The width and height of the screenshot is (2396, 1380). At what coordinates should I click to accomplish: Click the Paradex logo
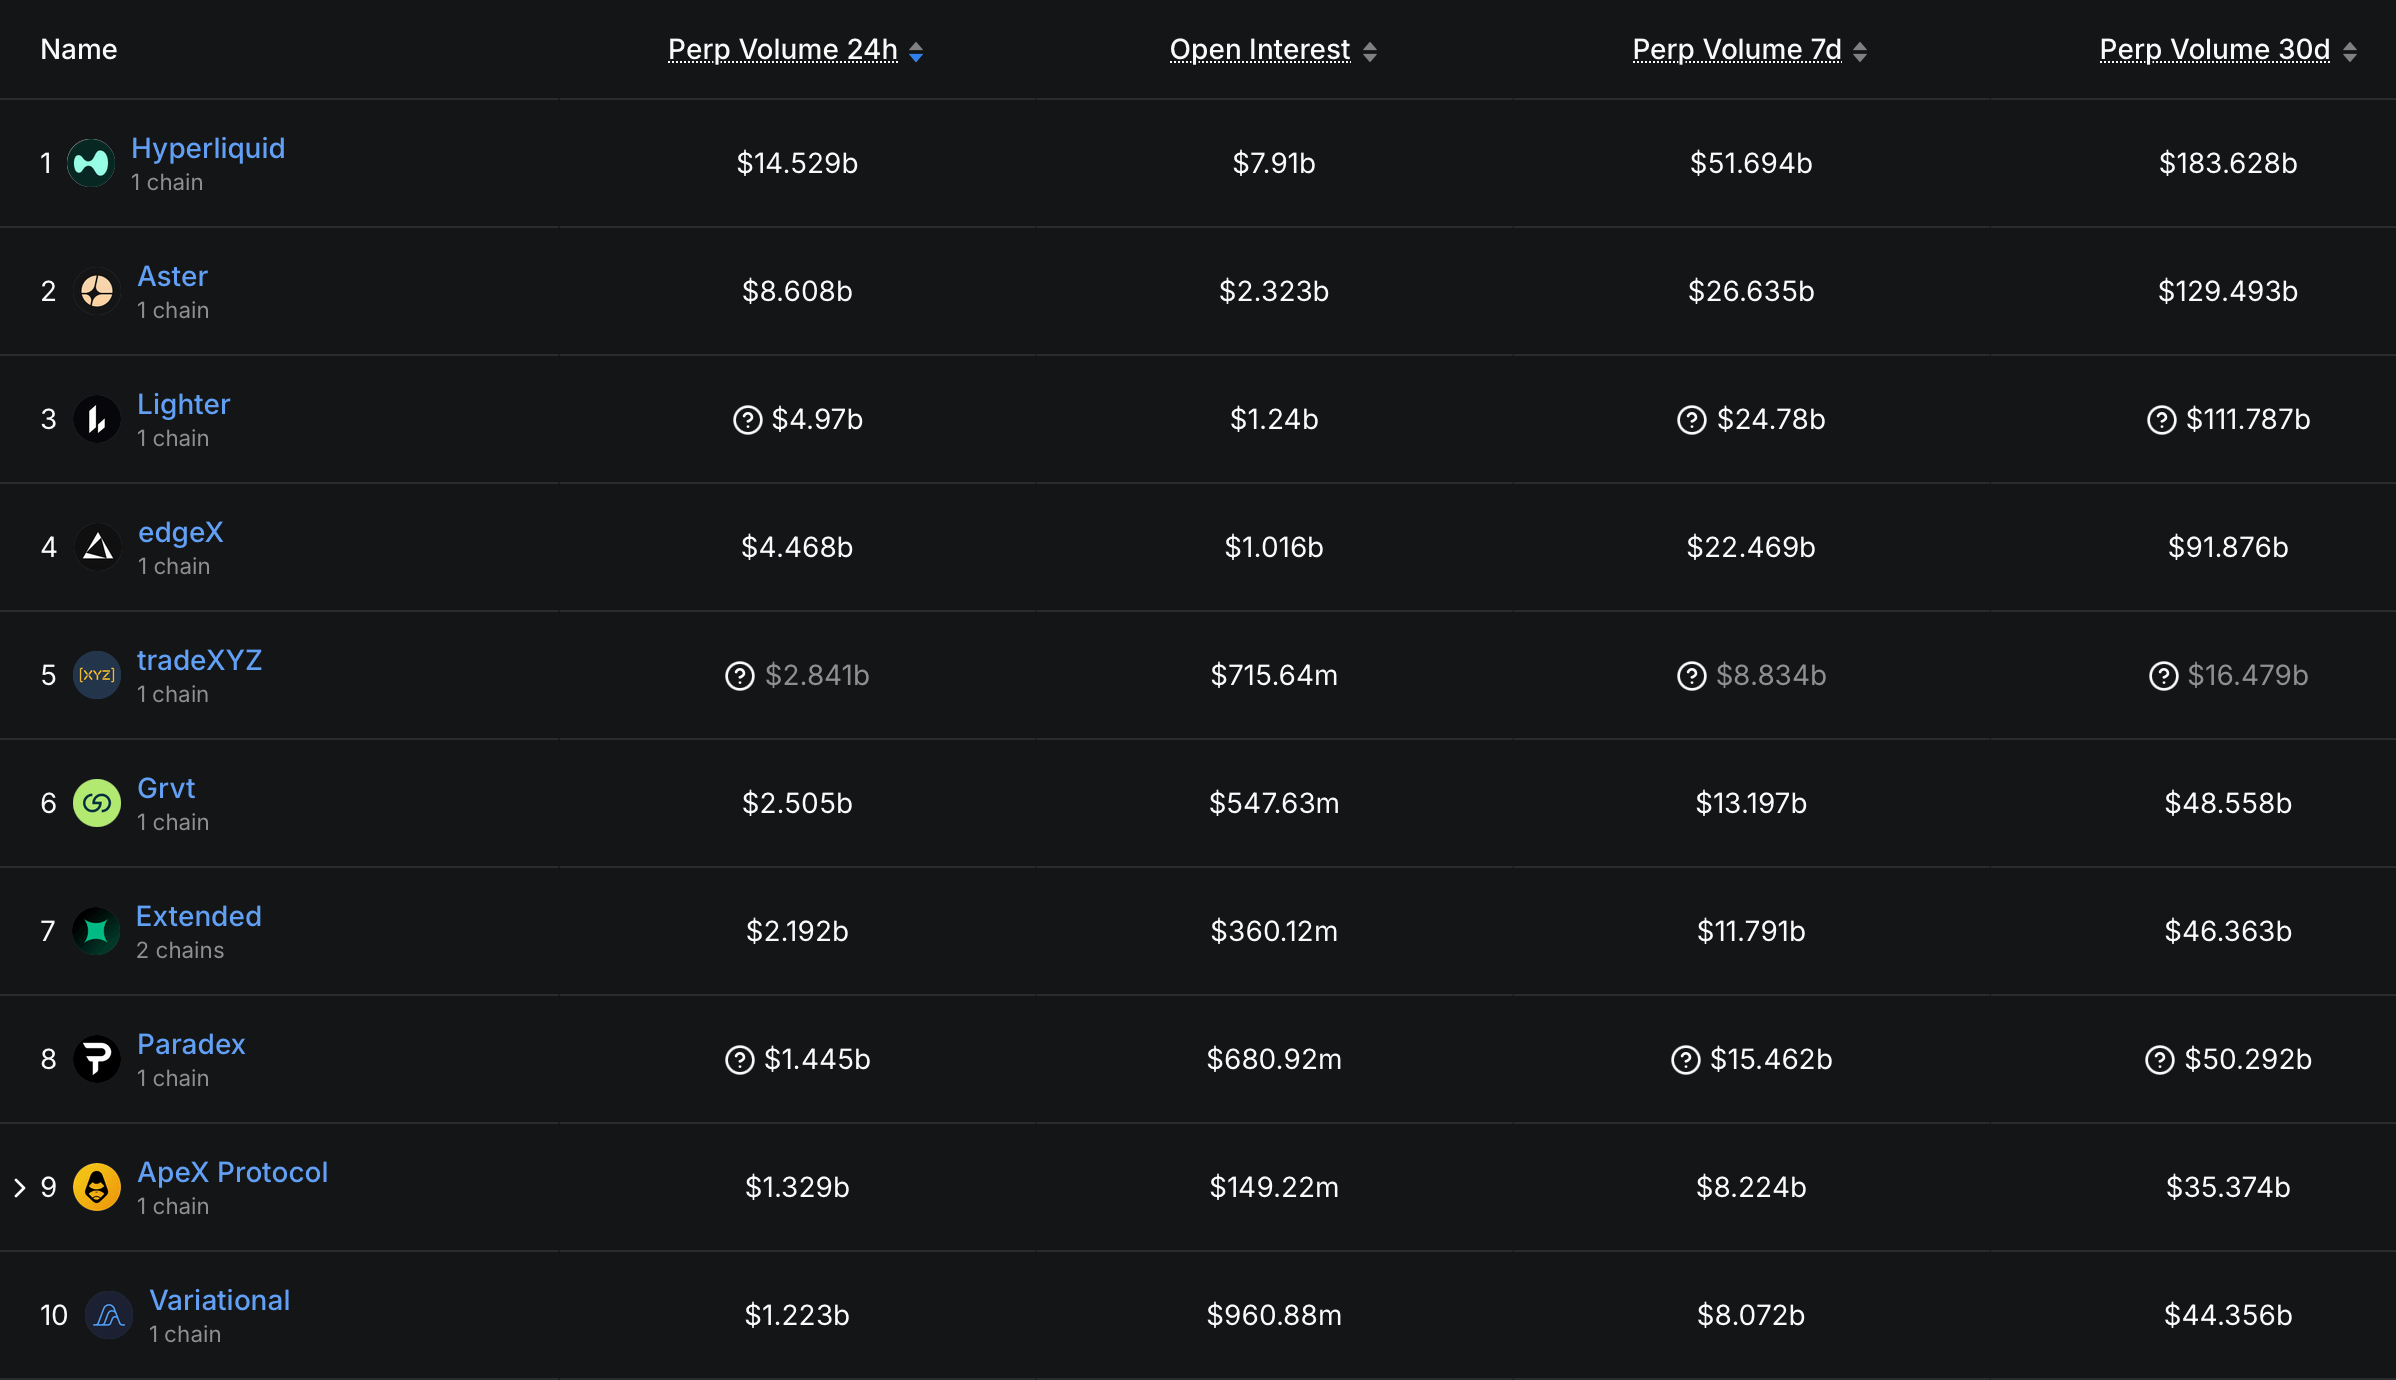click(x=97, y=1059)
